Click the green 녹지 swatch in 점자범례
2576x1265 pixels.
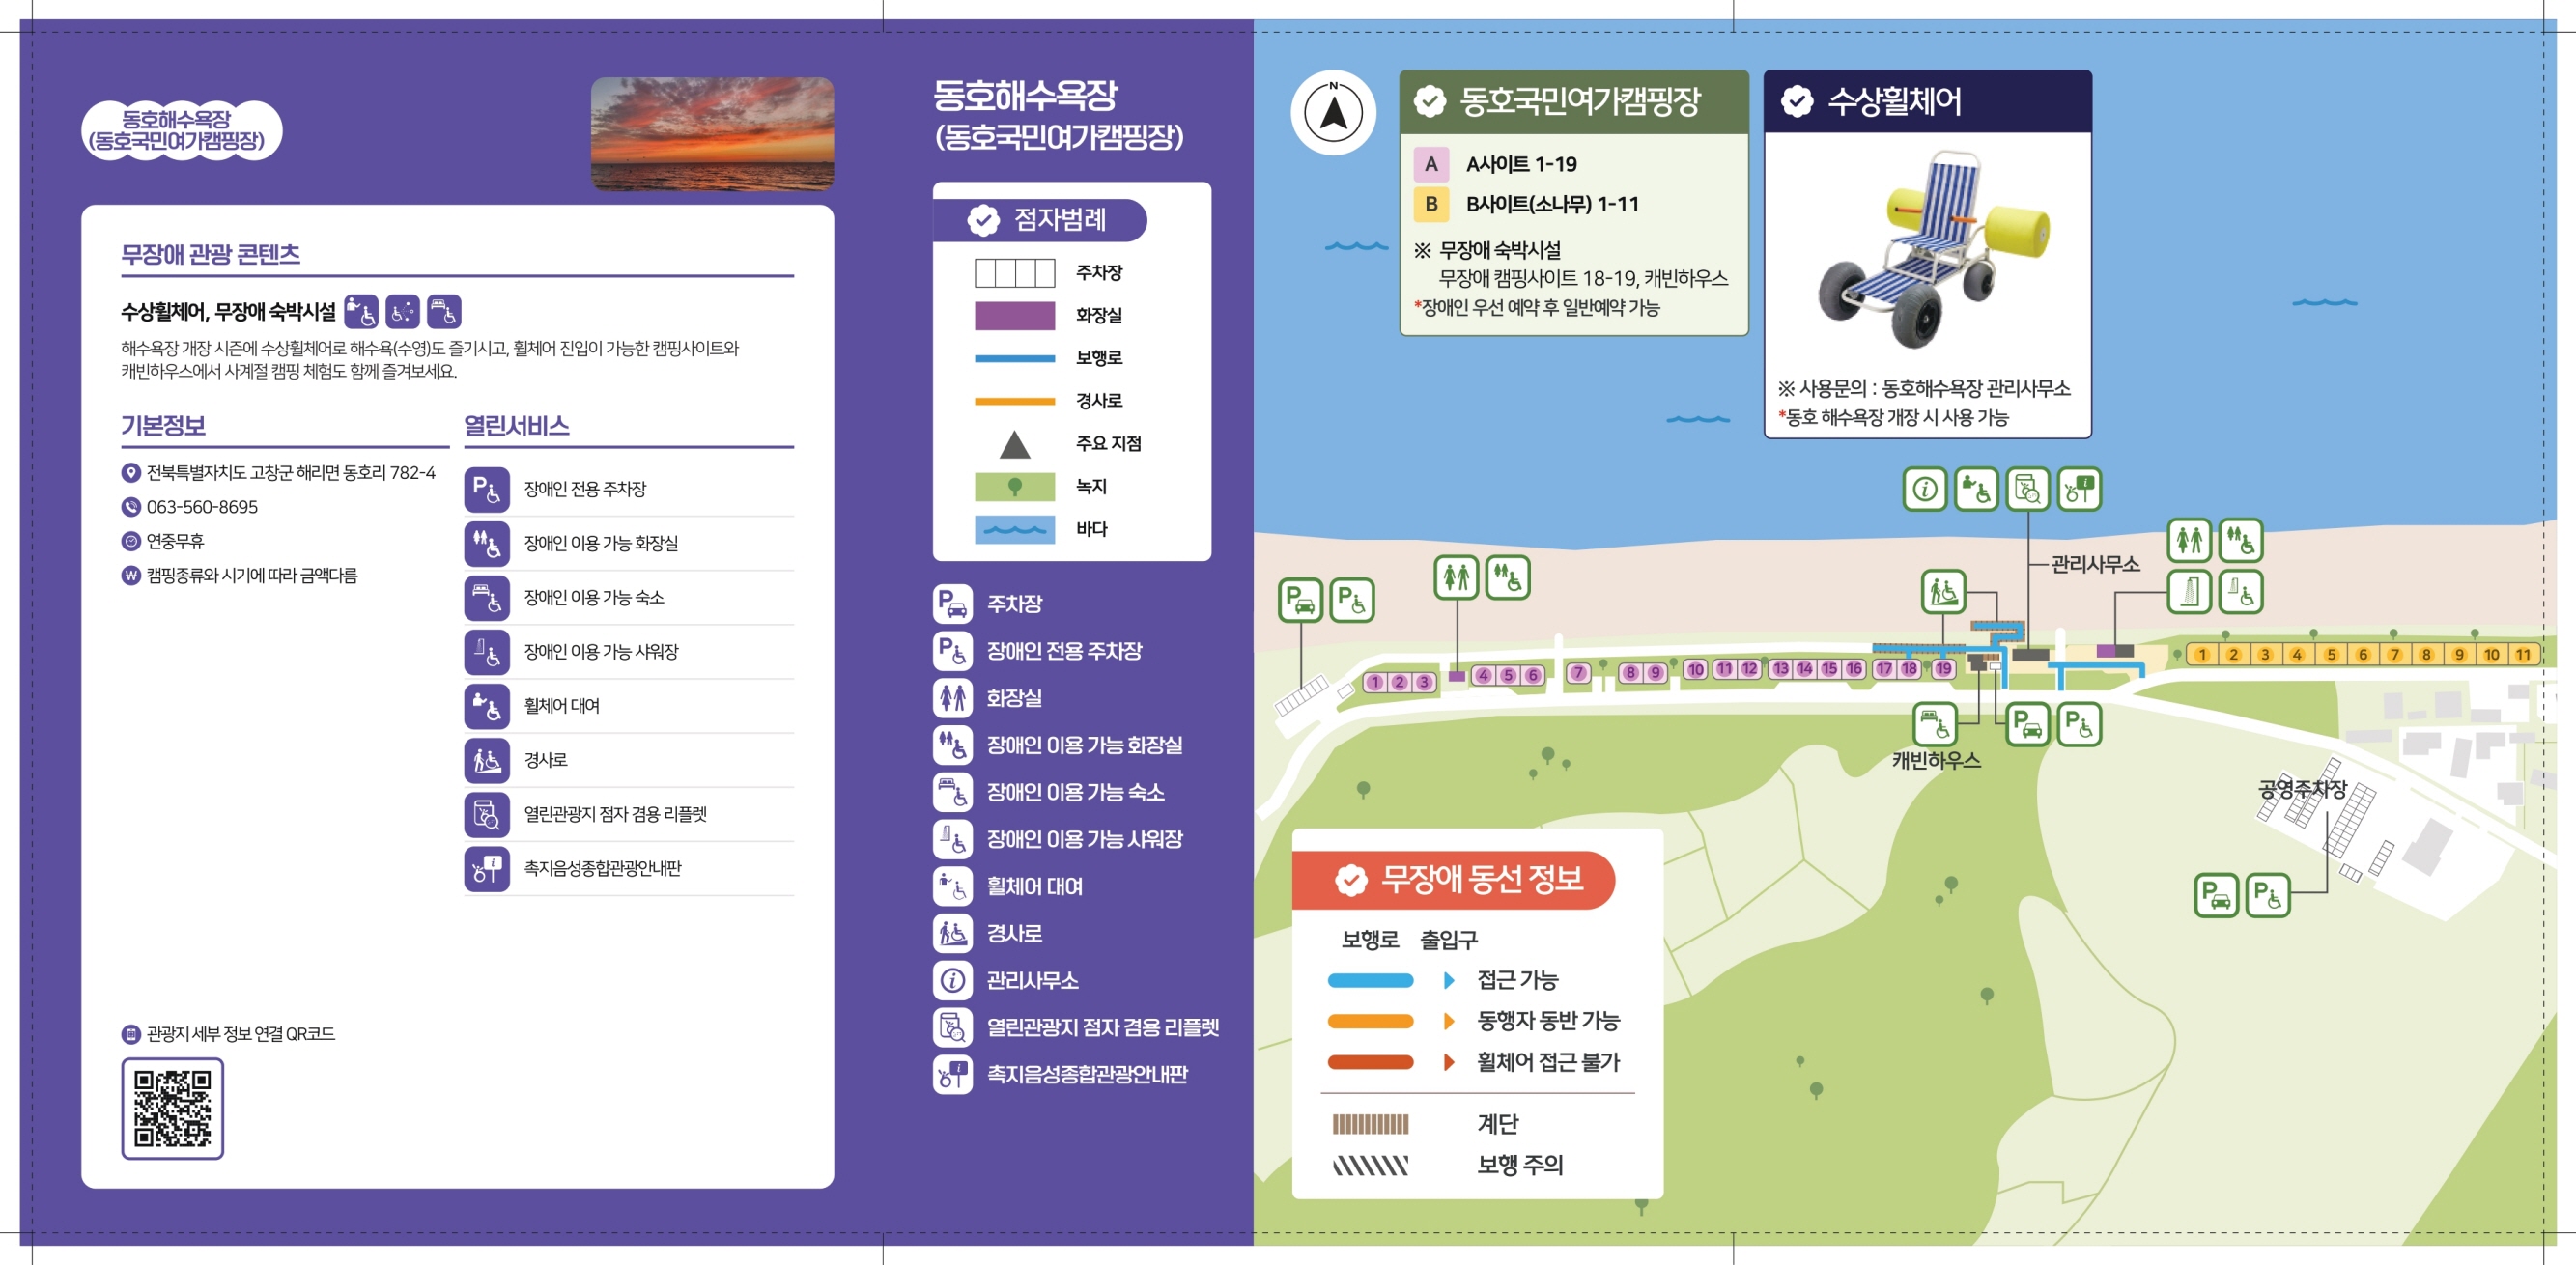coord(1014,486)
